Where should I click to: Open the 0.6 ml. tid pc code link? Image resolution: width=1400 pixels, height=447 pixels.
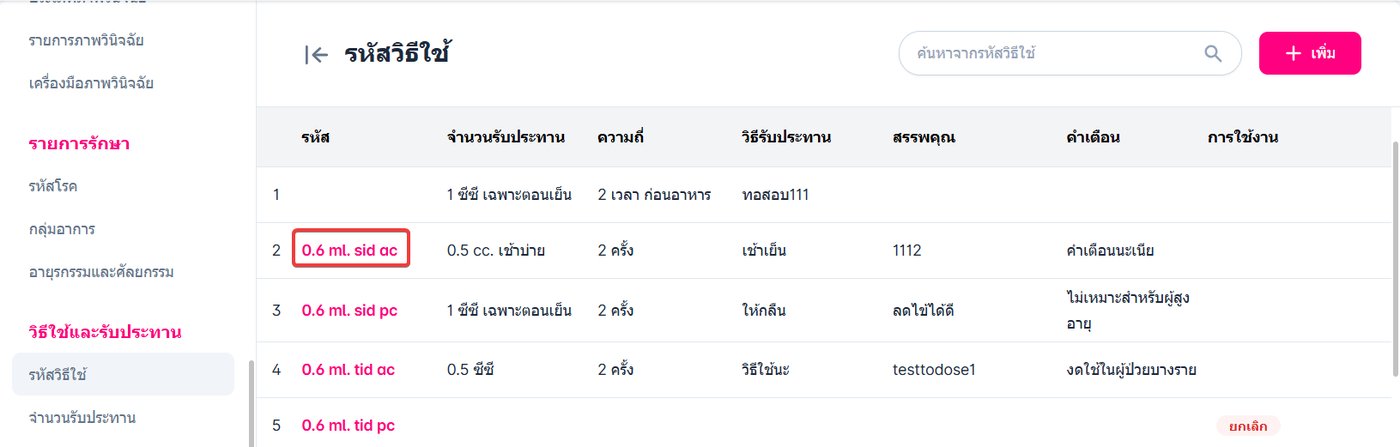click(x=348, y=426)
